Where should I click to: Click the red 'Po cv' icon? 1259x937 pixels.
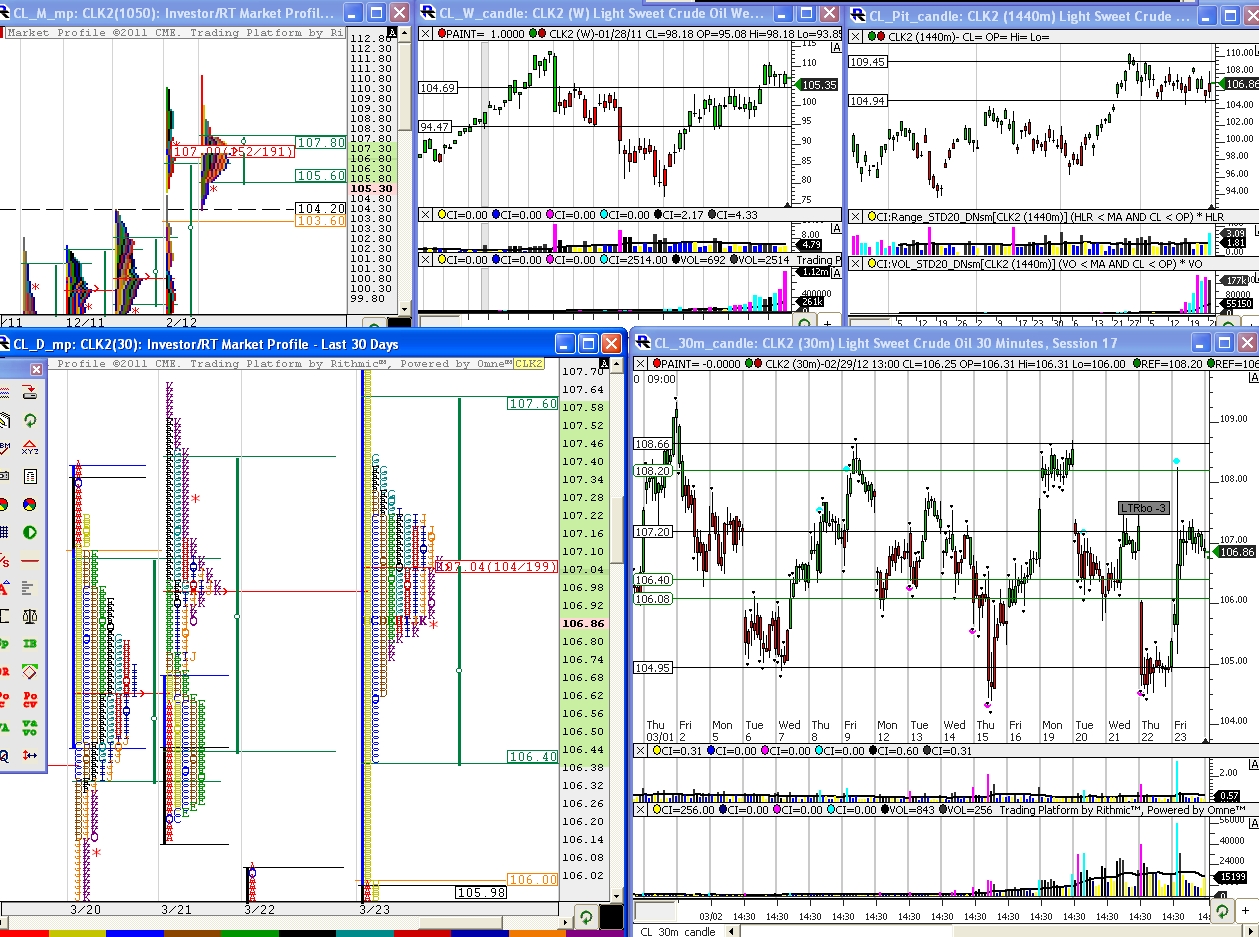30,700
